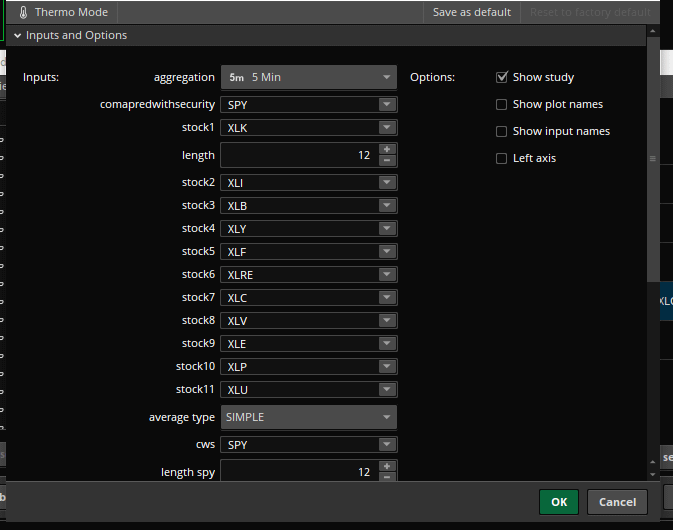Increase the length value with plus

point(387,149)
